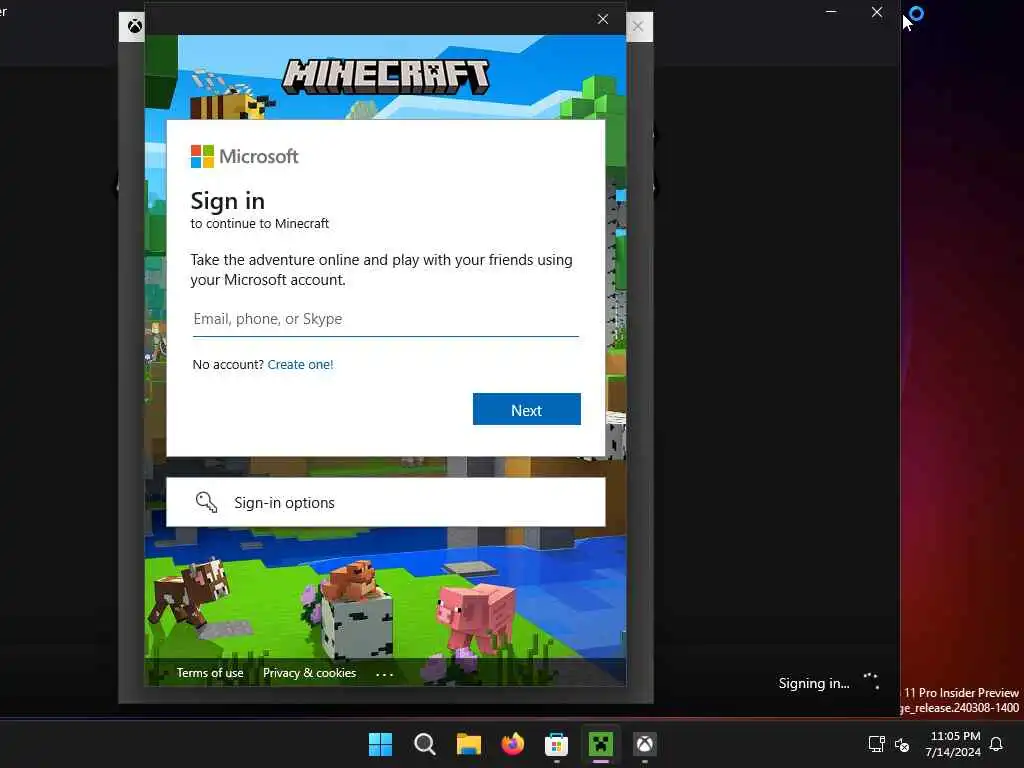
Task: Open the Create one! account link
Action: tap(300, 364)
